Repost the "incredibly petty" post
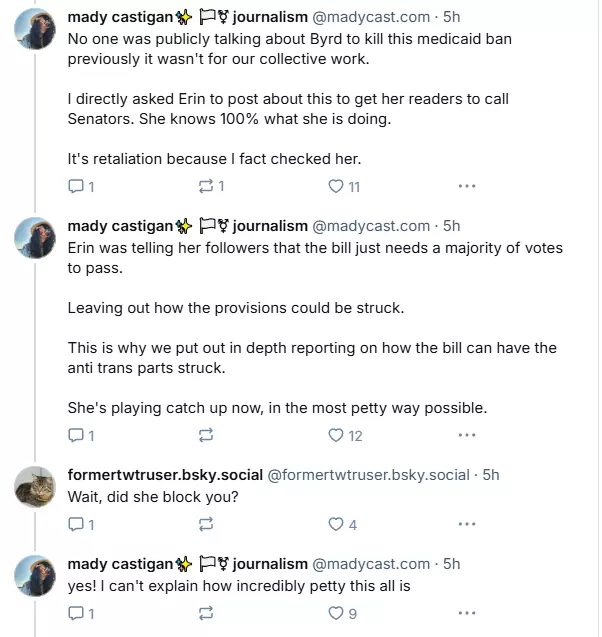The width and height of the screenshot is (602, 637). coord(206,613)
